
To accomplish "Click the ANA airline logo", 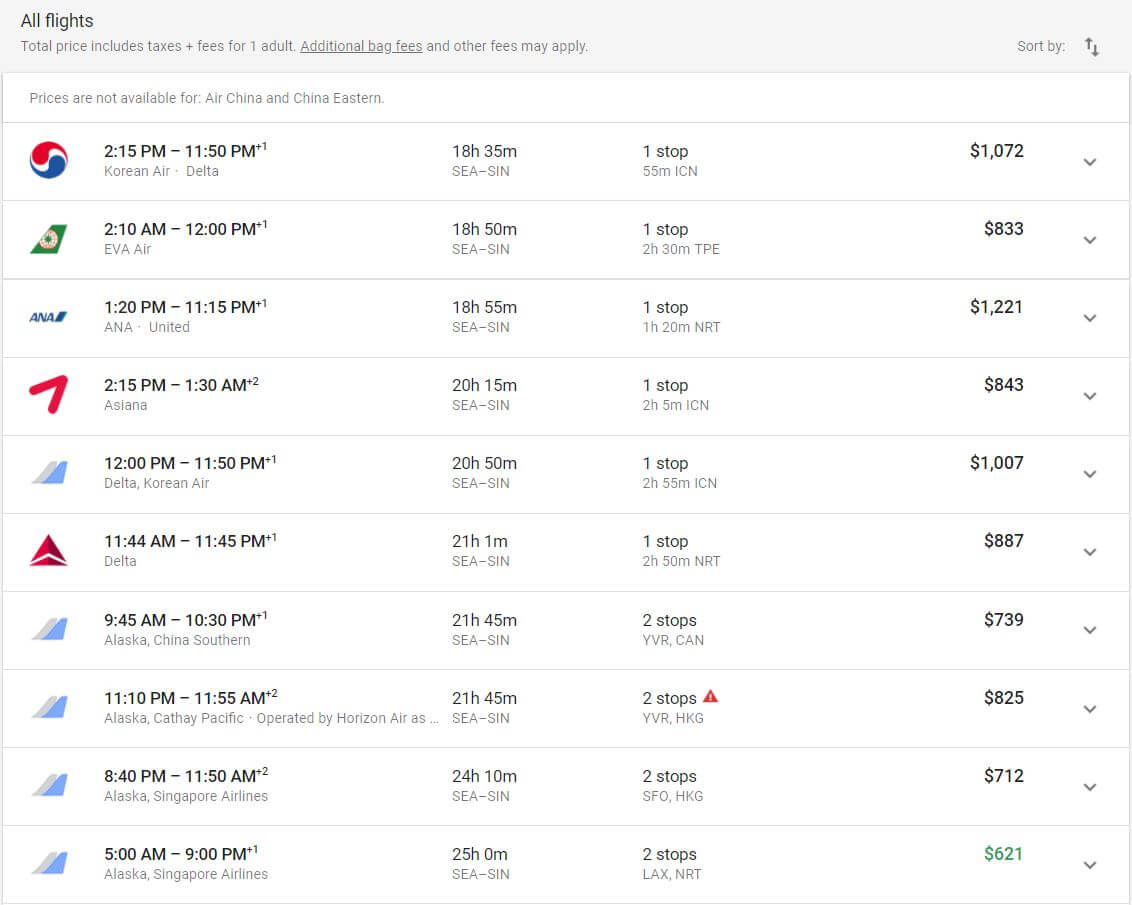I will tap(48, 317).
